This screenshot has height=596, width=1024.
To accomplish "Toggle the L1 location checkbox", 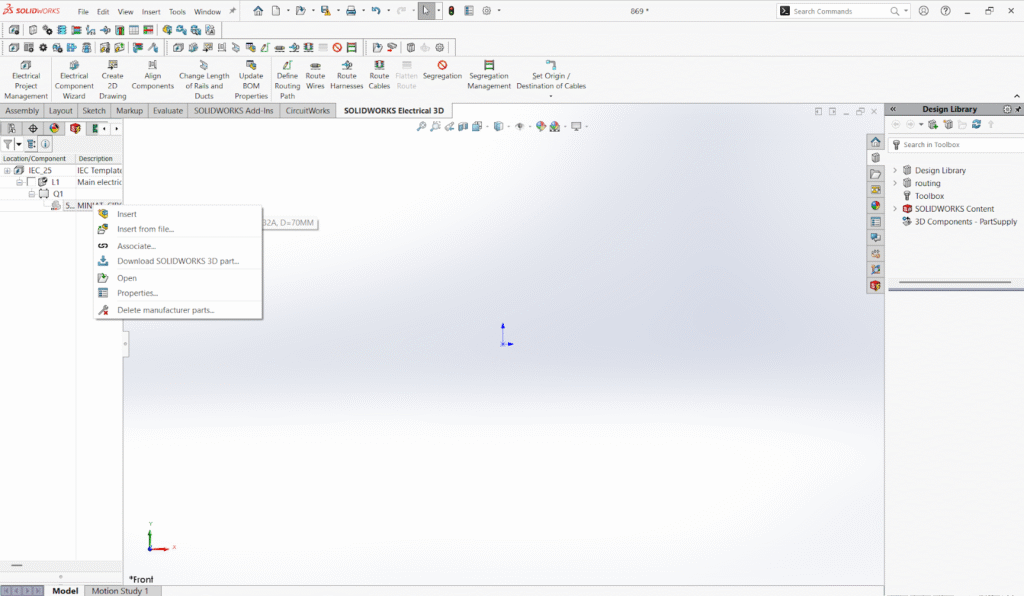I will [x=31, y=182].
